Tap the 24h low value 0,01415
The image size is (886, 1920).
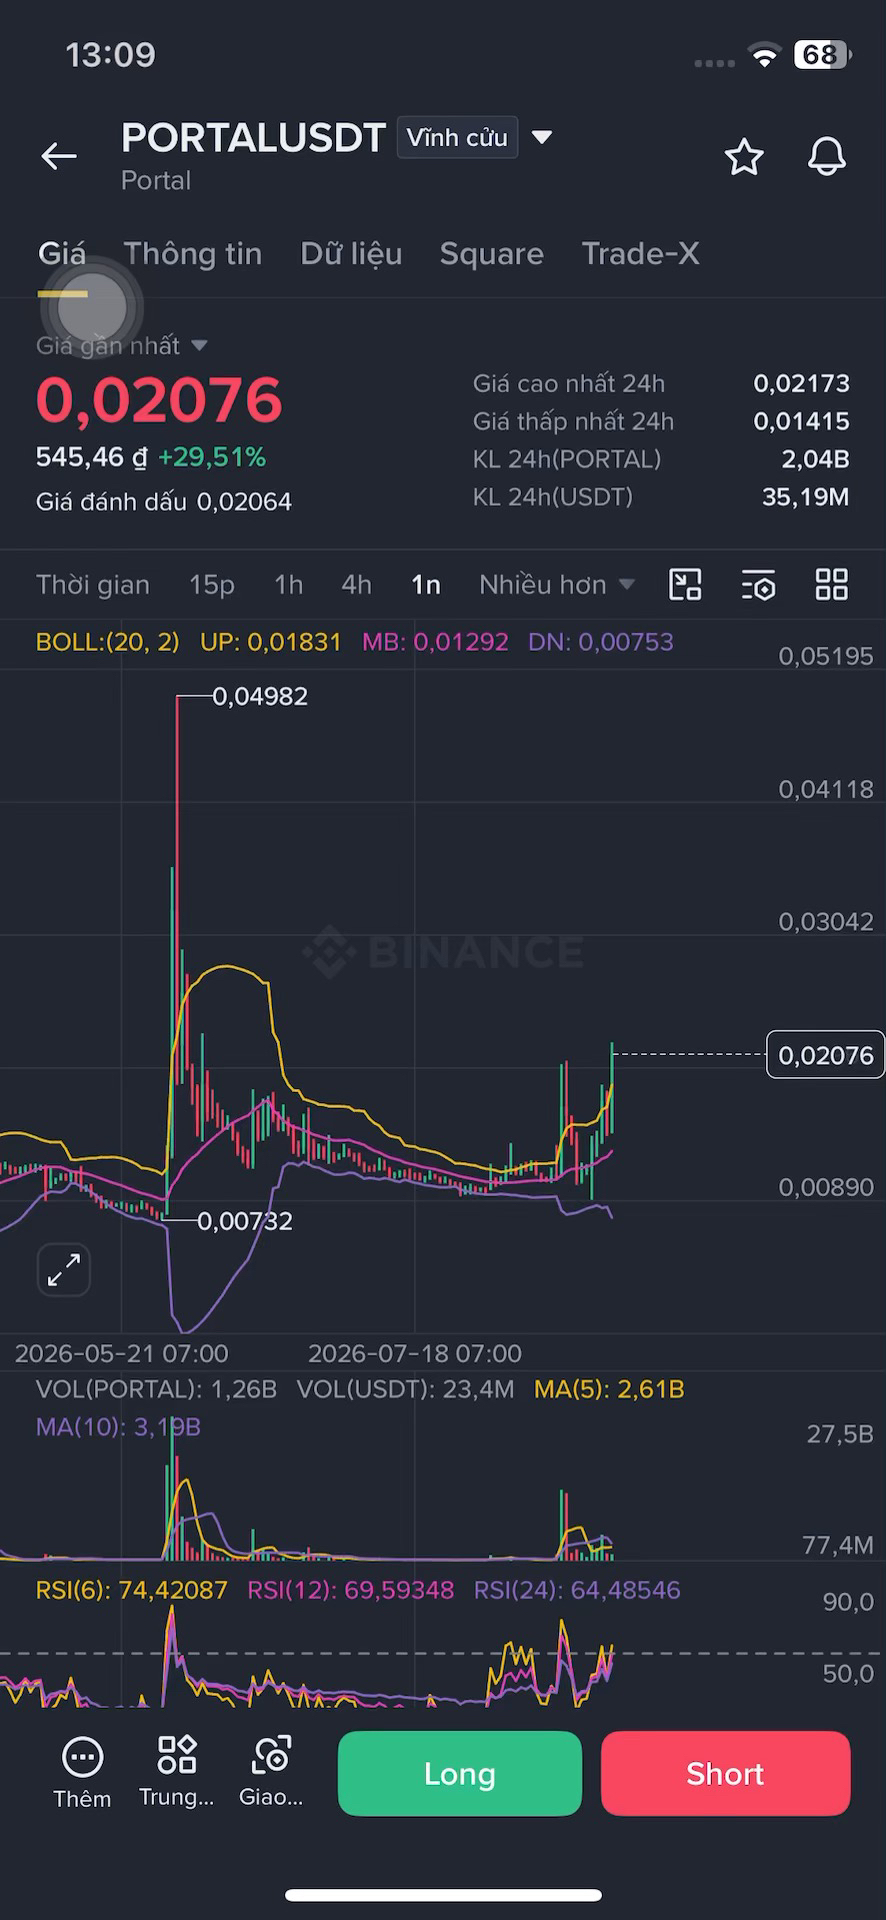[801, 422]
